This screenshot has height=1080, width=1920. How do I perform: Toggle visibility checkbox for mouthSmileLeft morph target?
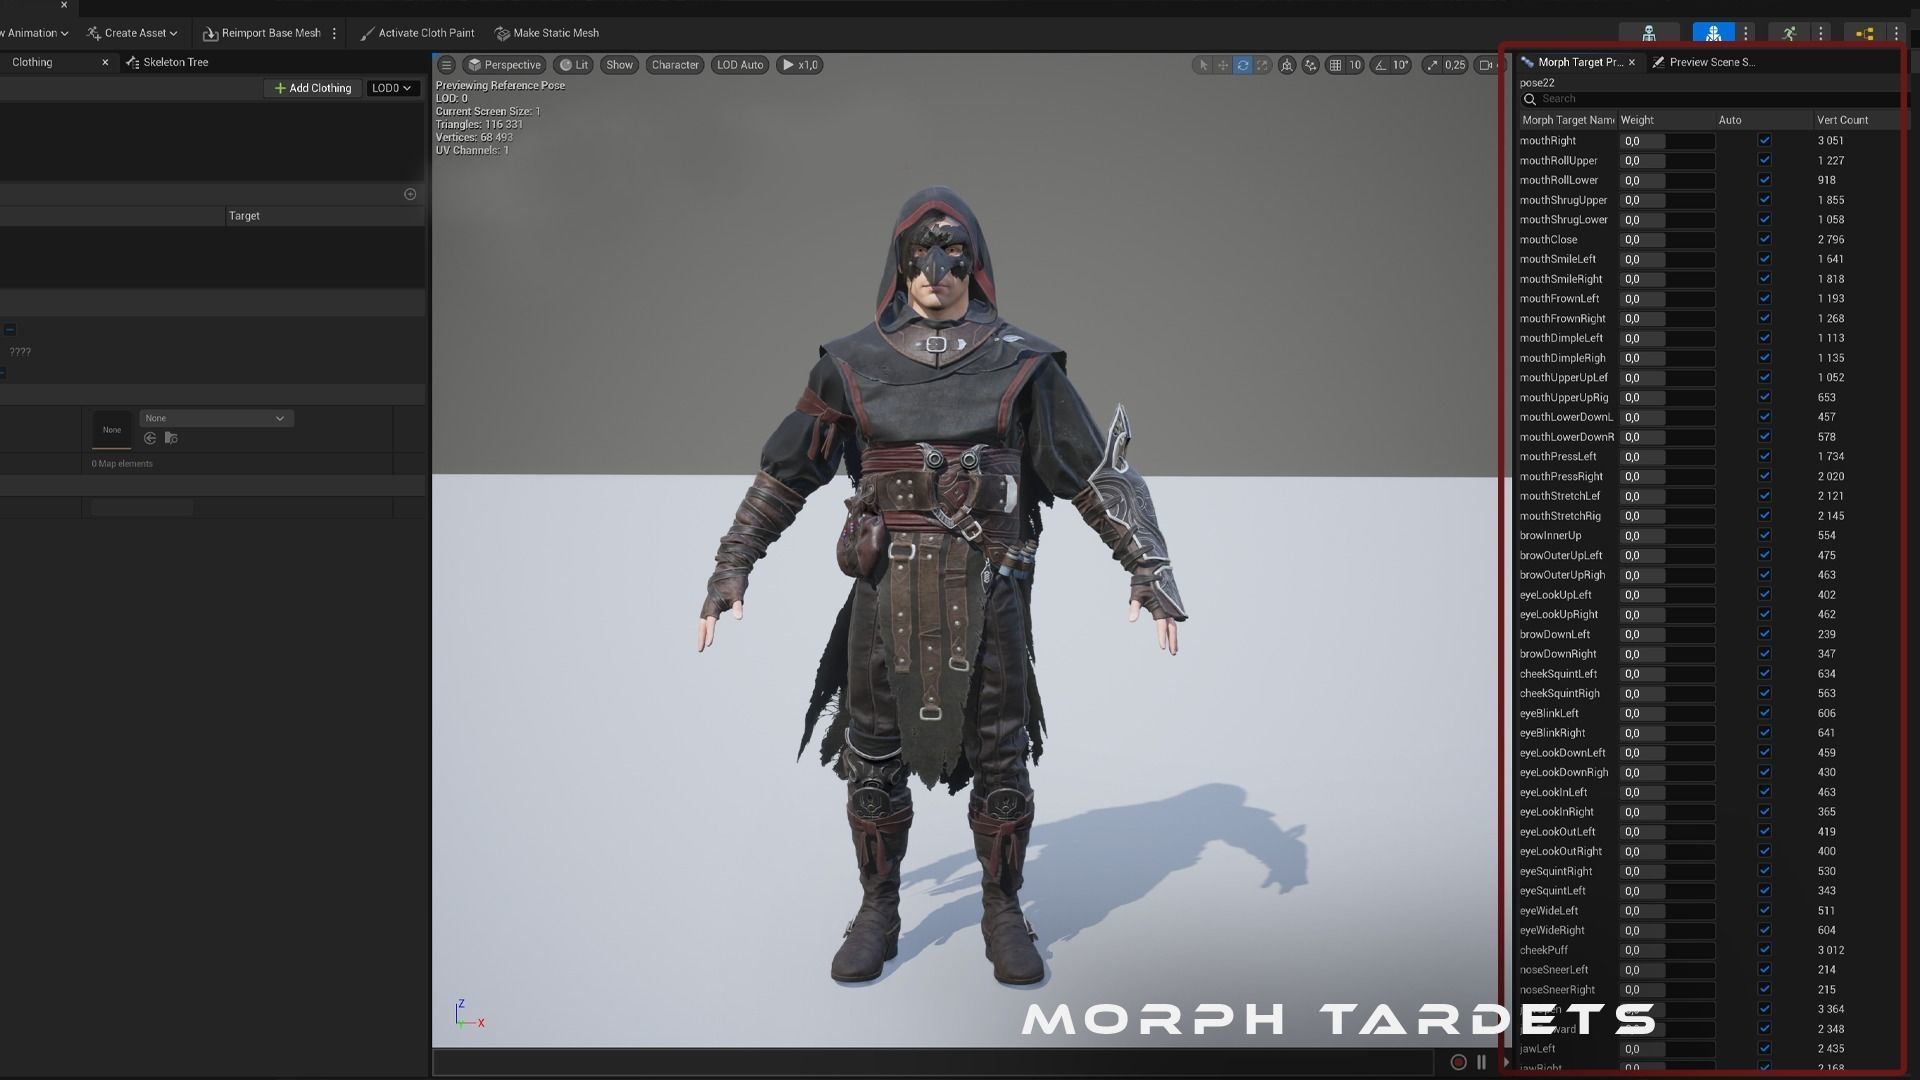[x=1763, y=259]
